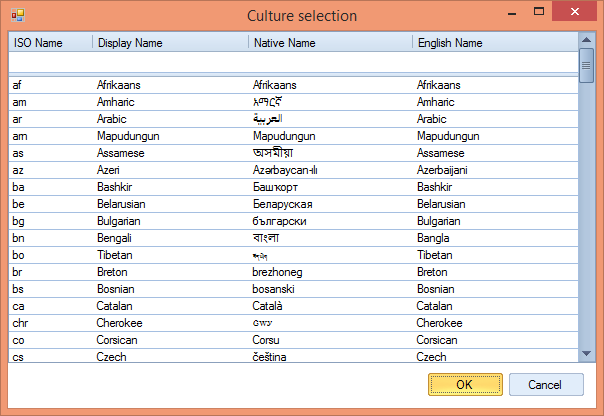The image size is (604, 416).
Task: Select Bashkir in Display Name column
Action: pos(114,187)
